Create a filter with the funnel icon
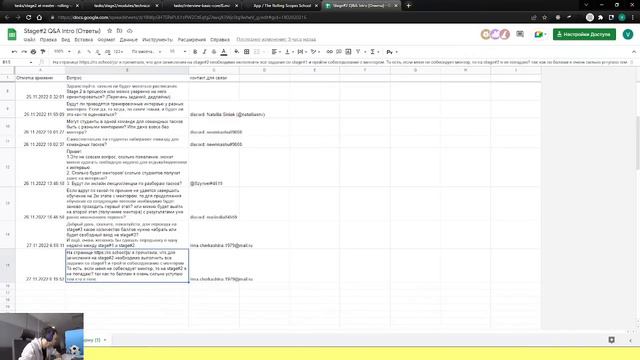 tap(358, 52)
